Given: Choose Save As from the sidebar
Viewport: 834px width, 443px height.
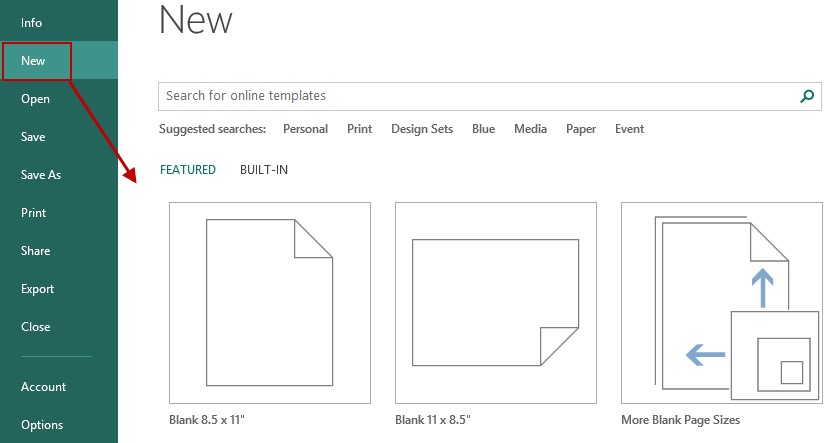Looking at the screenshot, I should pyautogui.click(x=41, y=175).
